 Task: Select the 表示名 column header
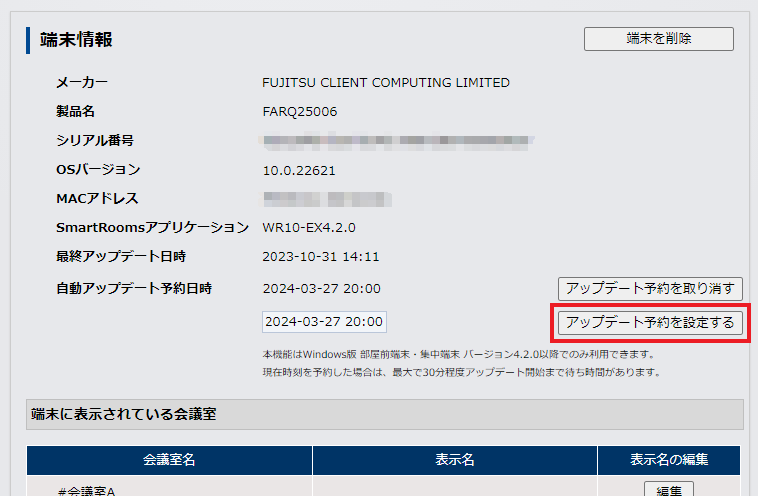pyautogui.click(x=454, y=460)
